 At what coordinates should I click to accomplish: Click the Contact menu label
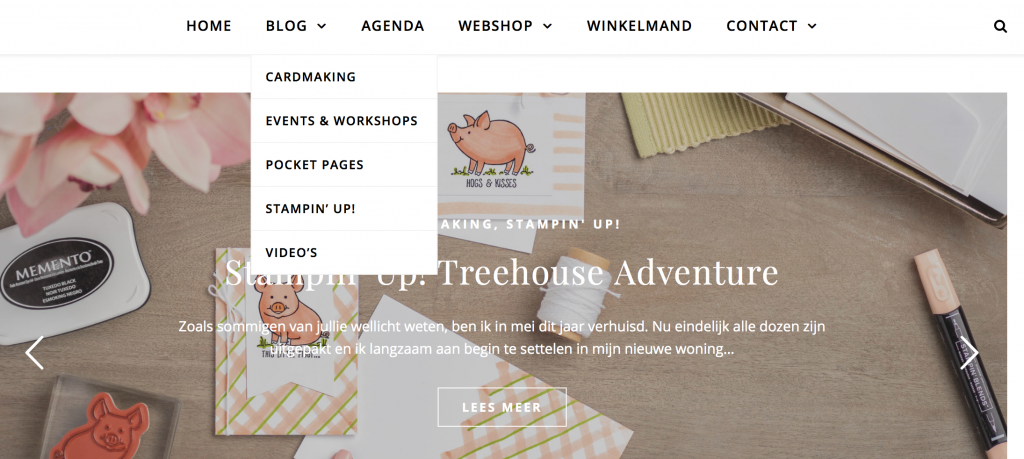click(761, 26)
